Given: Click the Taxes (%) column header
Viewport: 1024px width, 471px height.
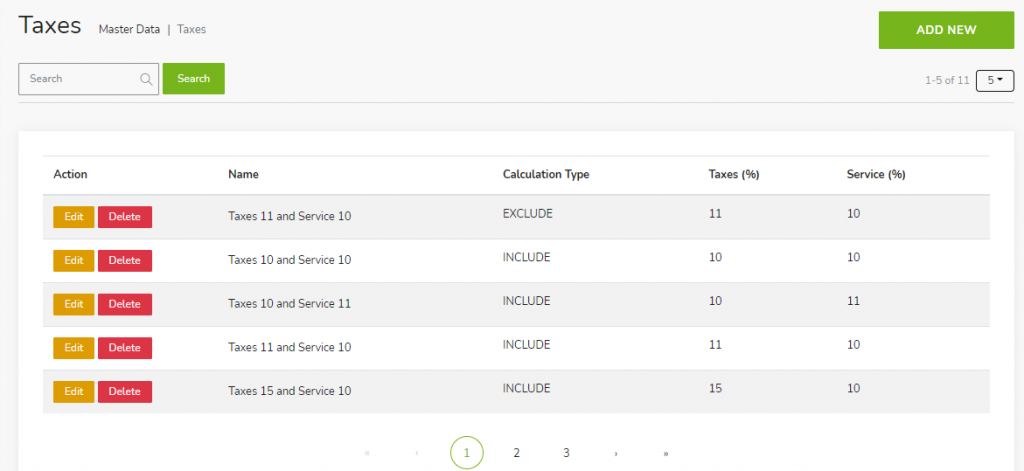Looking at the screenshot, I should (733, 174).
